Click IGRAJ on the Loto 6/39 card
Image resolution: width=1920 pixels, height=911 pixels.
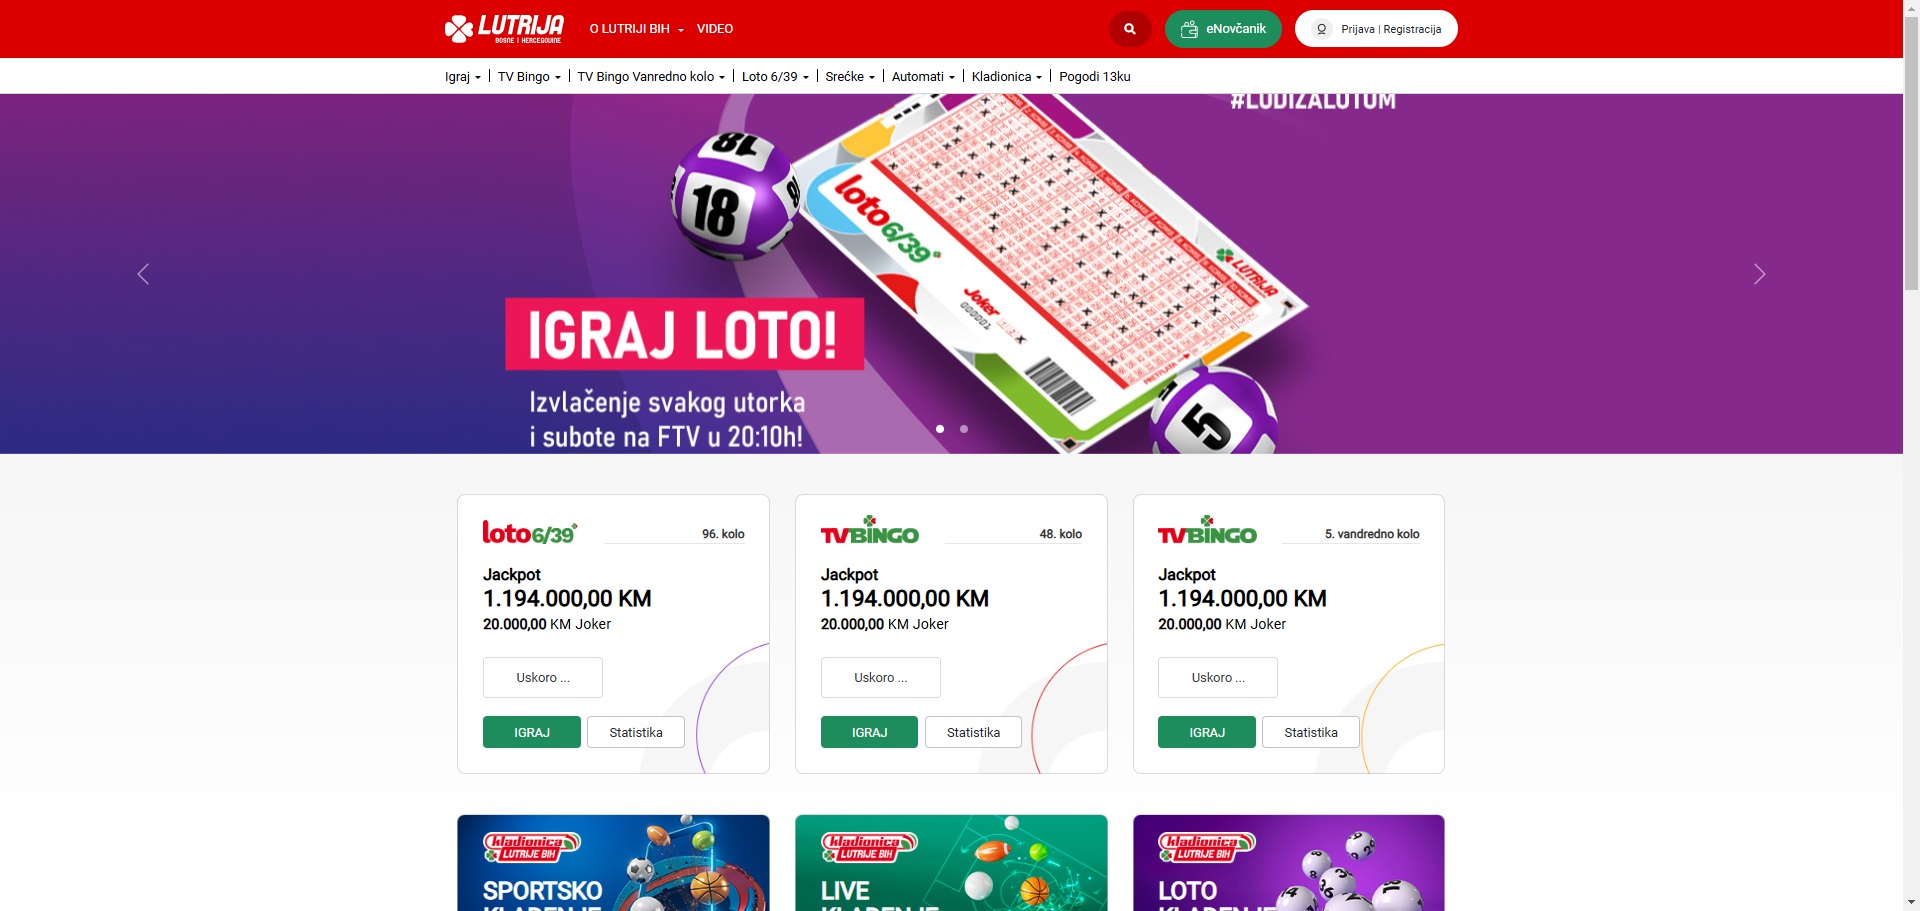point(532,732)
